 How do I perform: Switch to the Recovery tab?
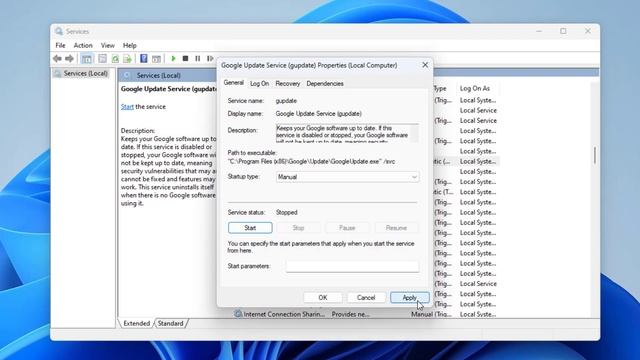point(287,83)
